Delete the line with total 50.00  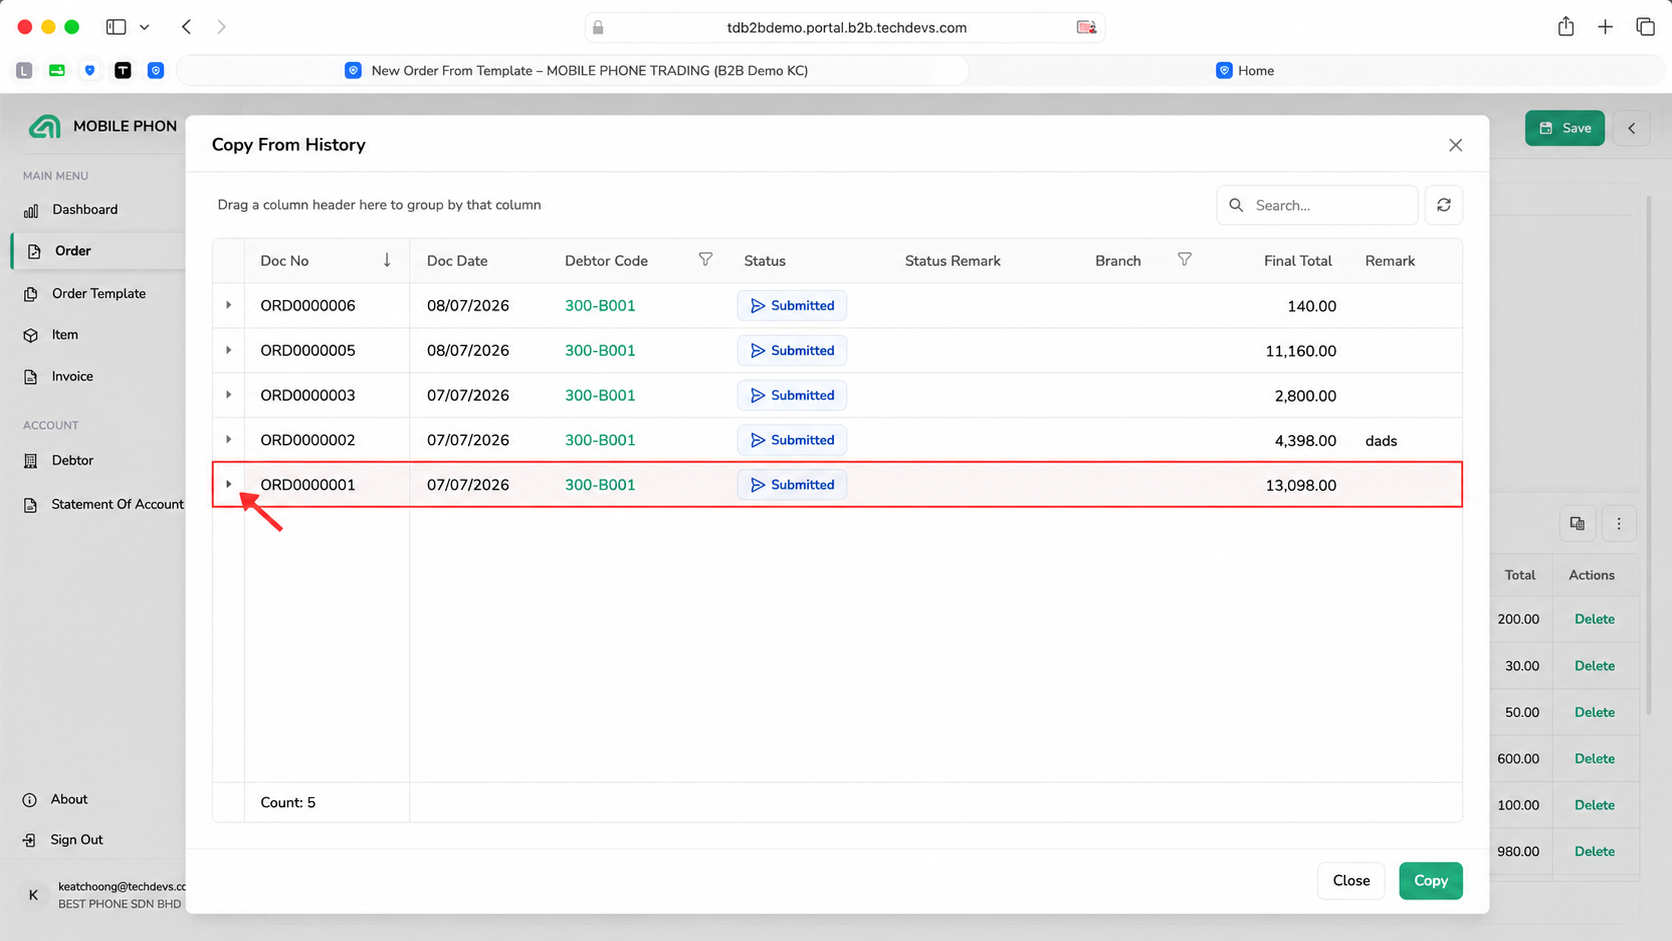click(x=1594, y=712)
